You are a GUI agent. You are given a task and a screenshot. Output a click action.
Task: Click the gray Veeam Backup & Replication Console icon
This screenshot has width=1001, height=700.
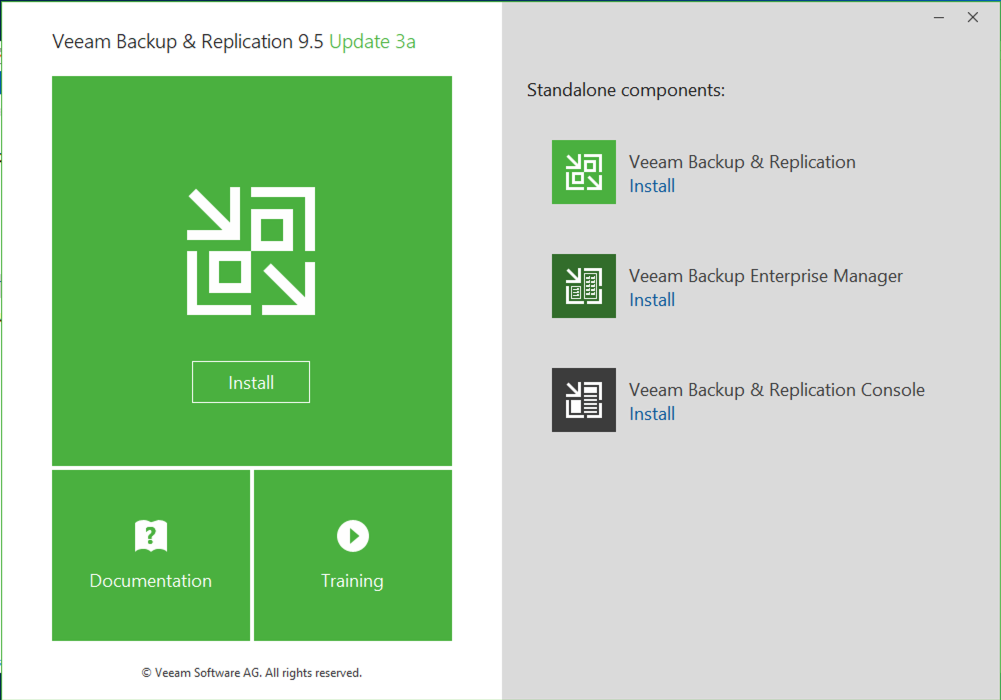[583, 400]
